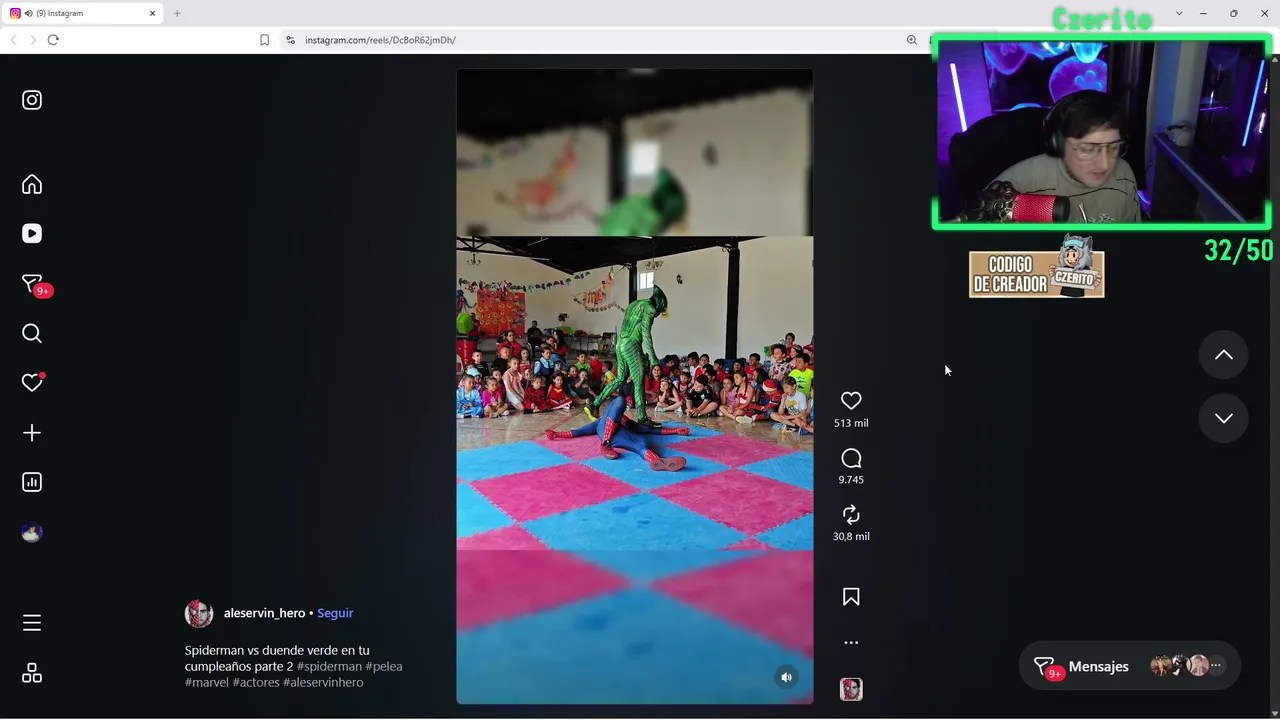Screen dimensions: 1280x720
Task: Bookmark this page in browser
Action: 264,40
